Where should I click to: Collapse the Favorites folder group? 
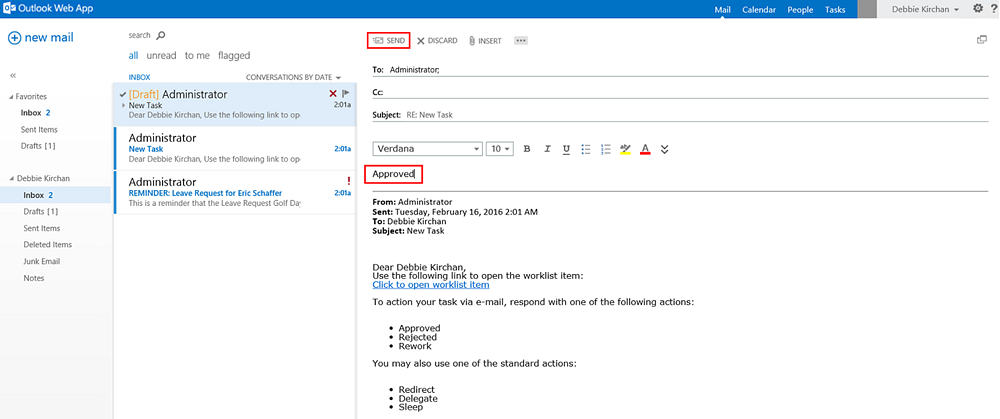(x=10, y=97)
